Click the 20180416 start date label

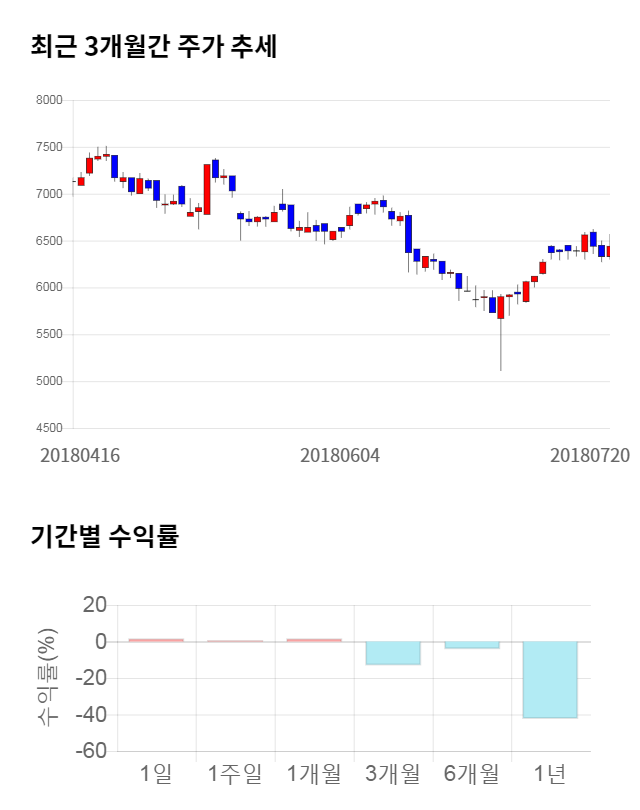(80, 455)
